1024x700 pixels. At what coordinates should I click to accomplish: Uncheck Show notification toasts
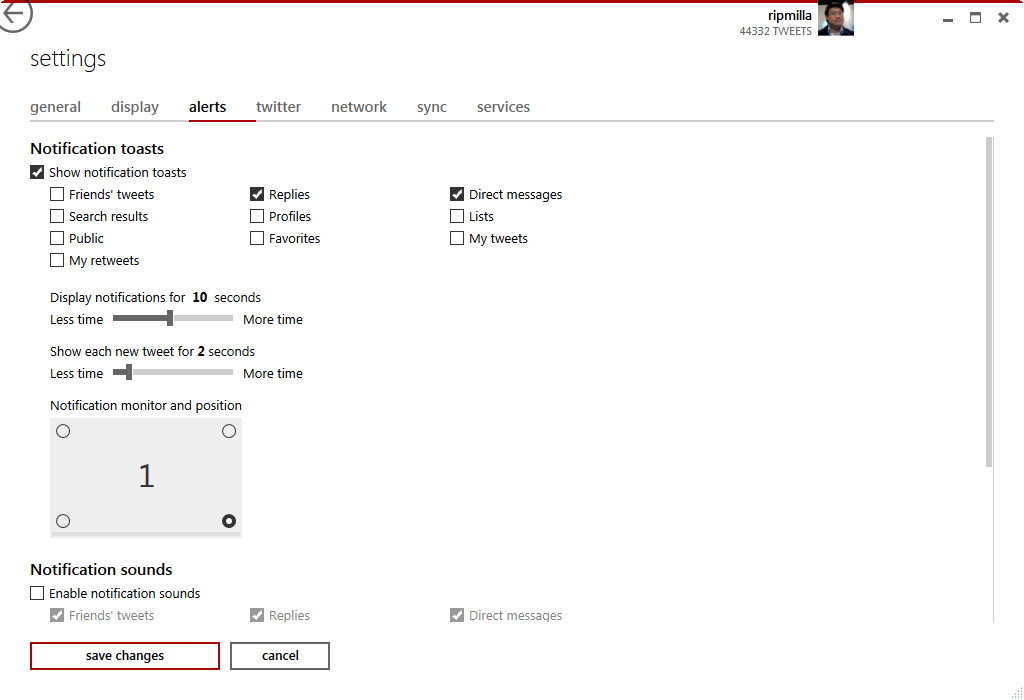tap(38, 173)
